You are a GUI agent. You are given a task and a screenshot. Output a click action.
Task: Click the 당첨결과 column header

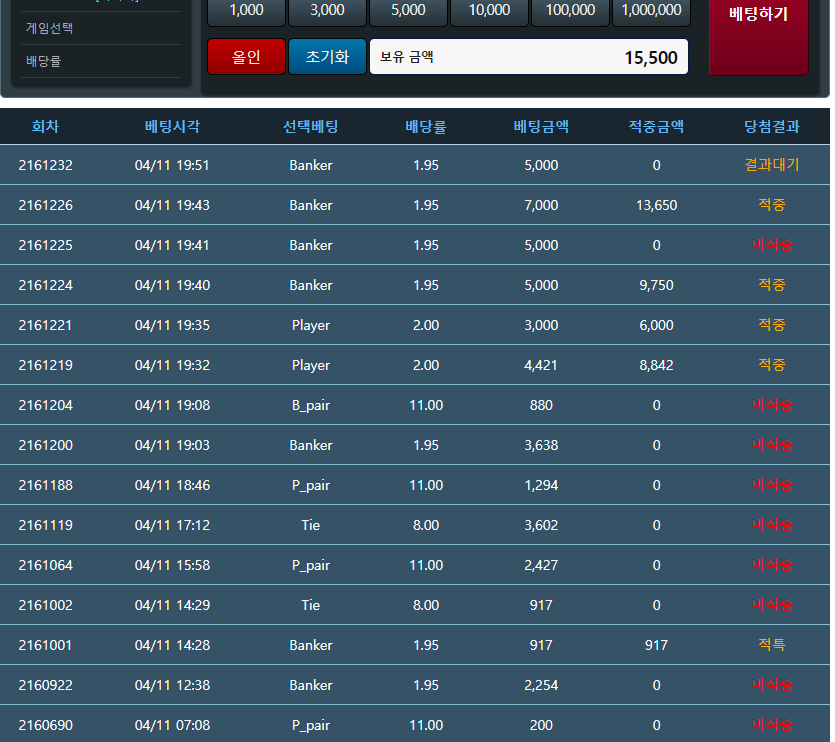click(x=771, y=127)
